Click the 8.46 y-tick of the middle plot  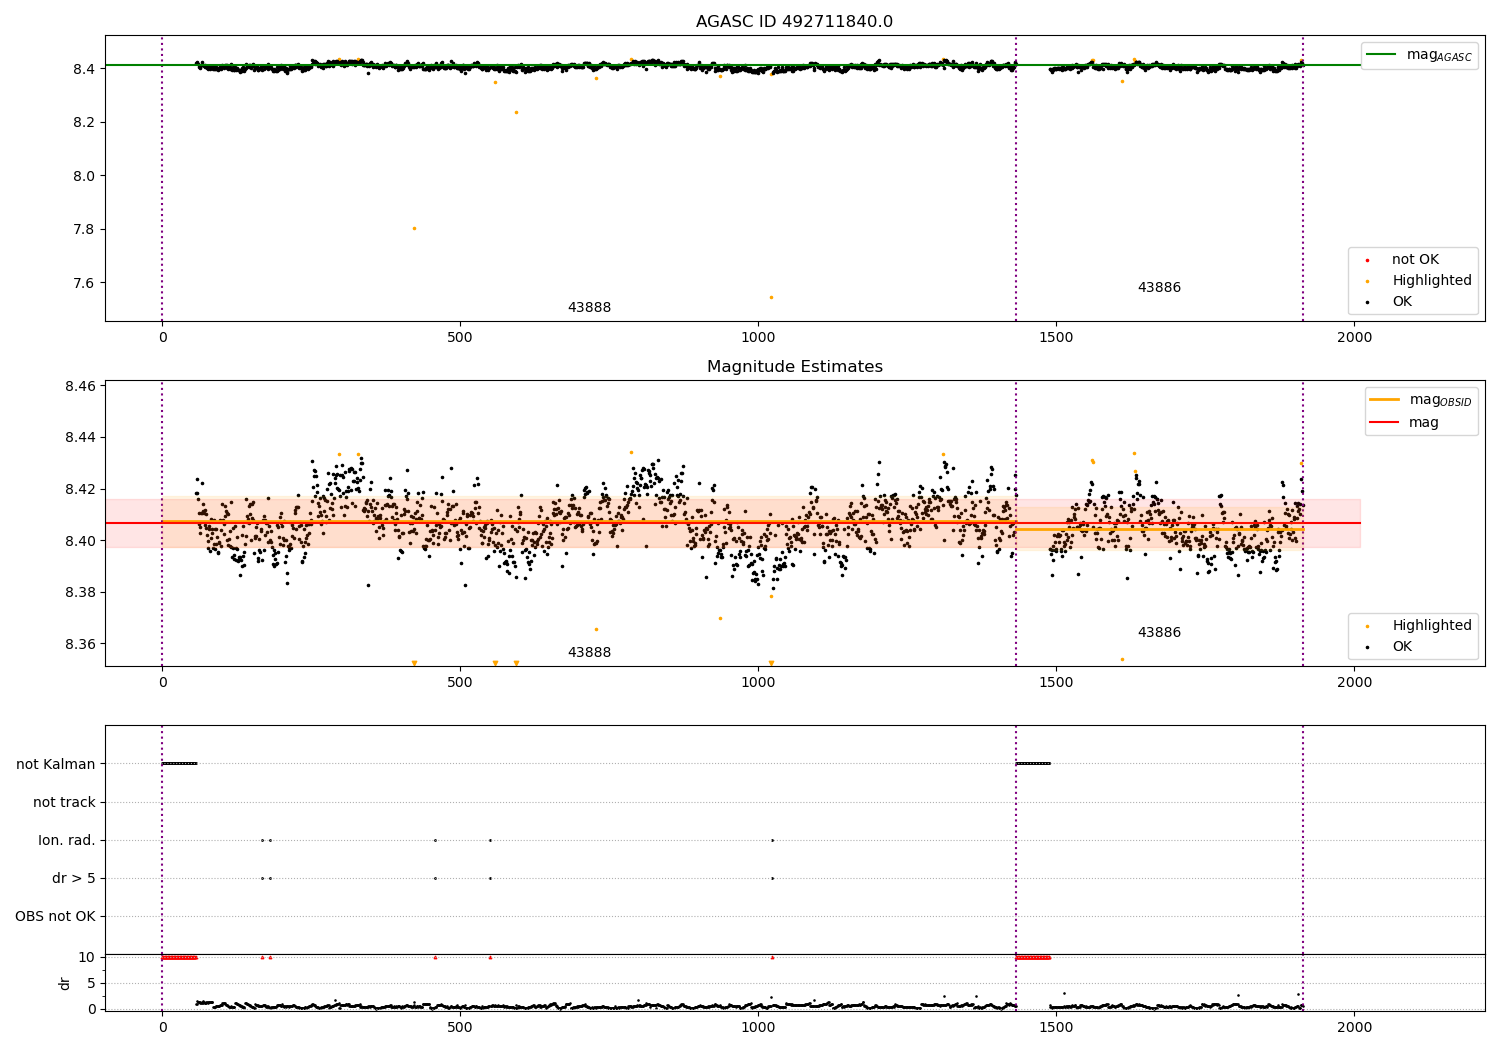(x=80, y=386)
